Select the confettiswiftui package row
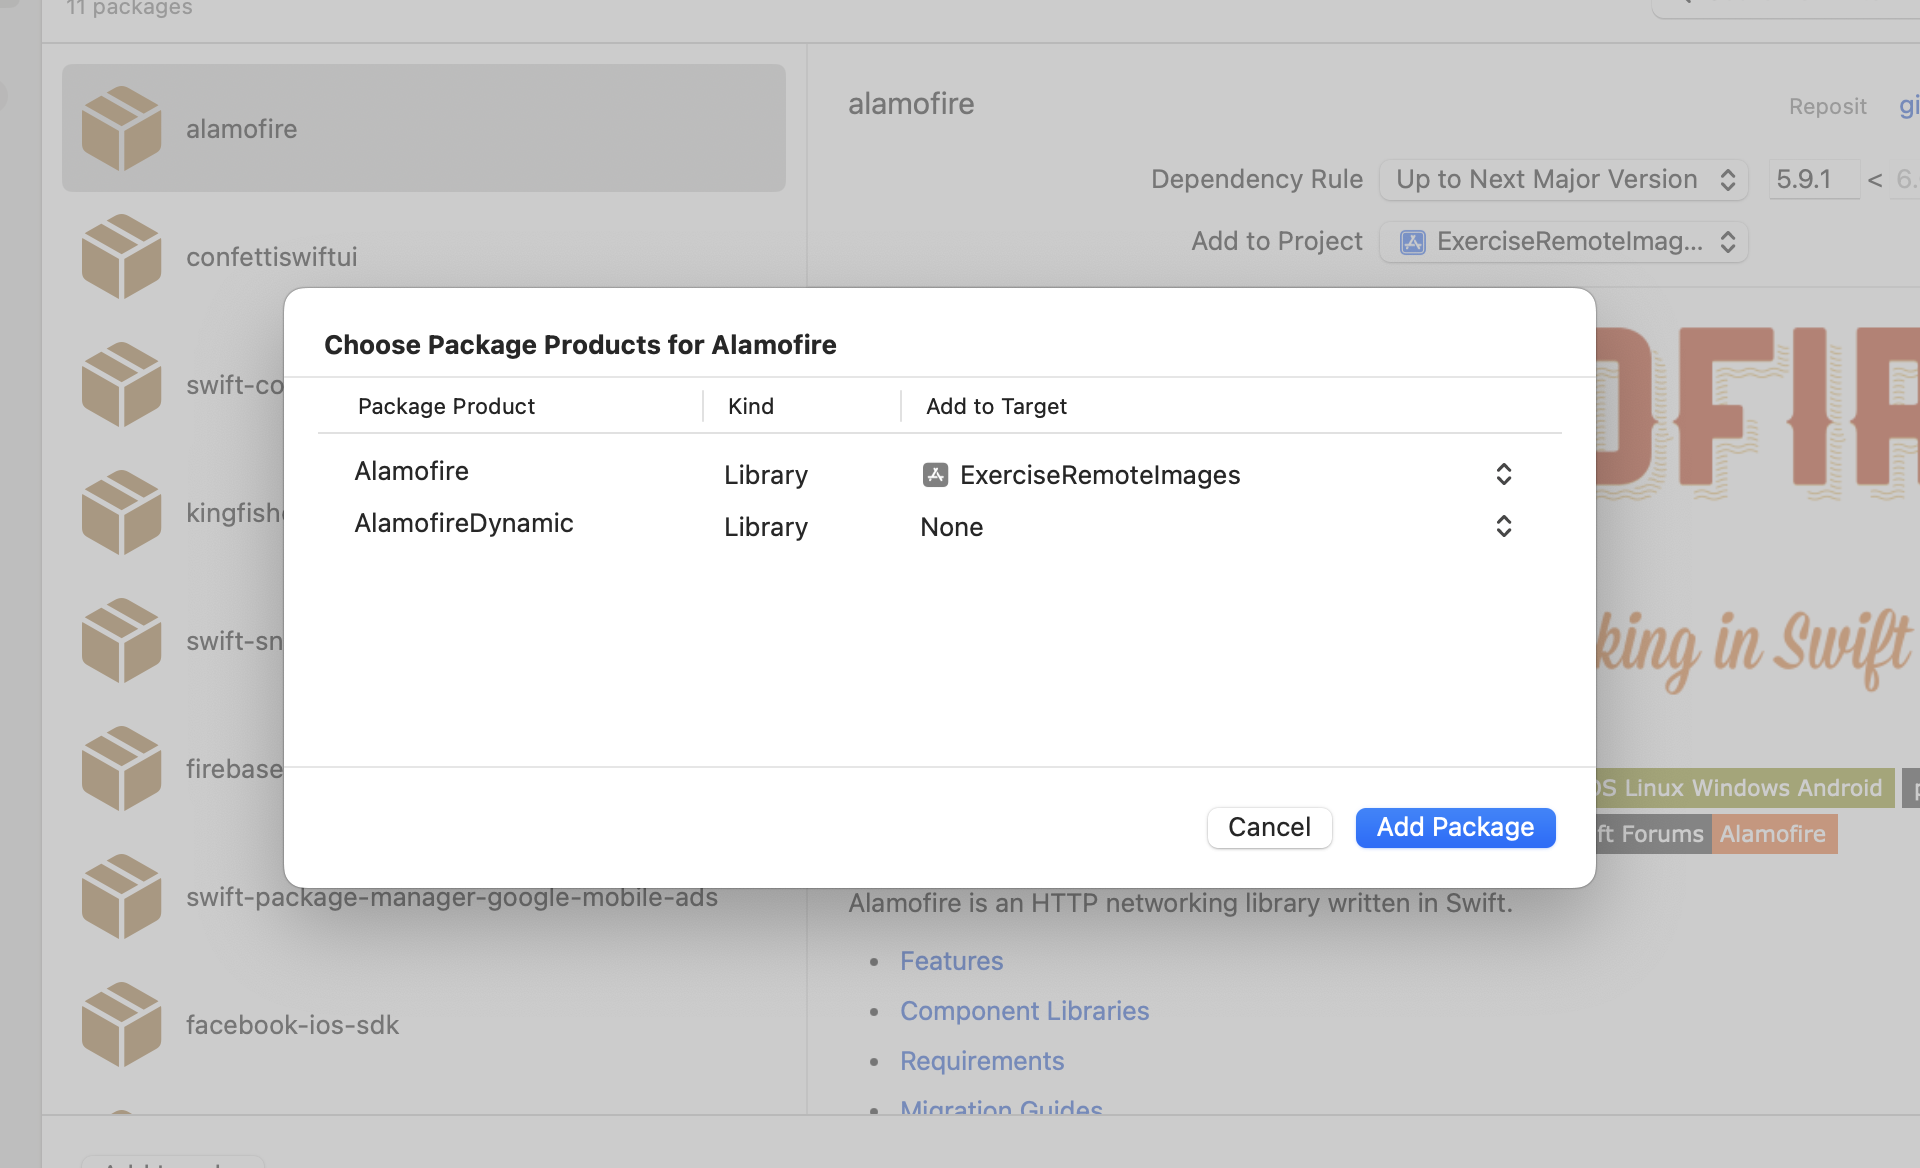The width and height of the screenshot is (1920, 1168). [424, 256]
